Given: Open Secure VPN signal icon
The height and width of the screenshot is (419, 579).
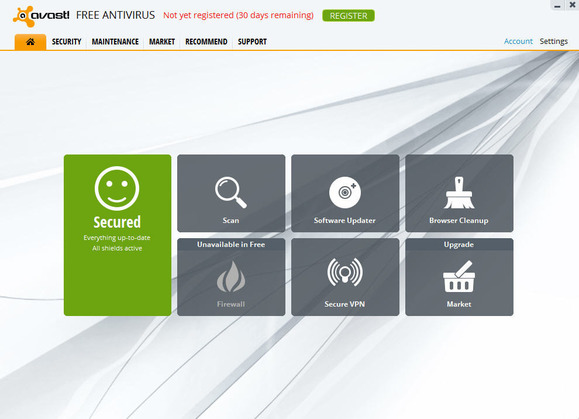Looking at the screenshot, I should 345,272.
